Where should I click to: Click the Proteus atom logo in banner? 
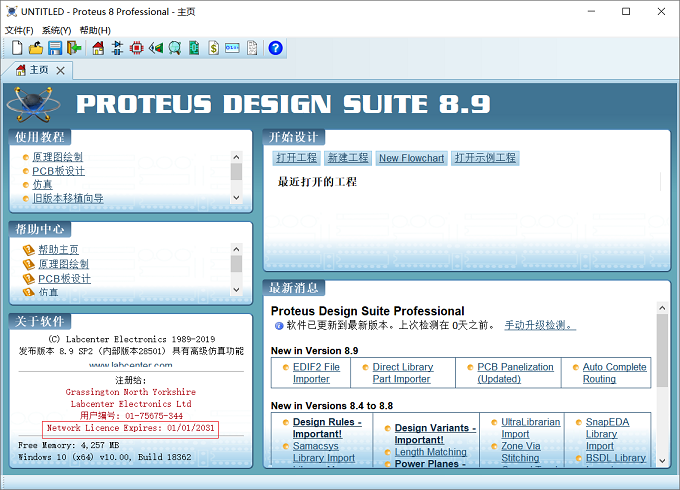tap(34, 104)
